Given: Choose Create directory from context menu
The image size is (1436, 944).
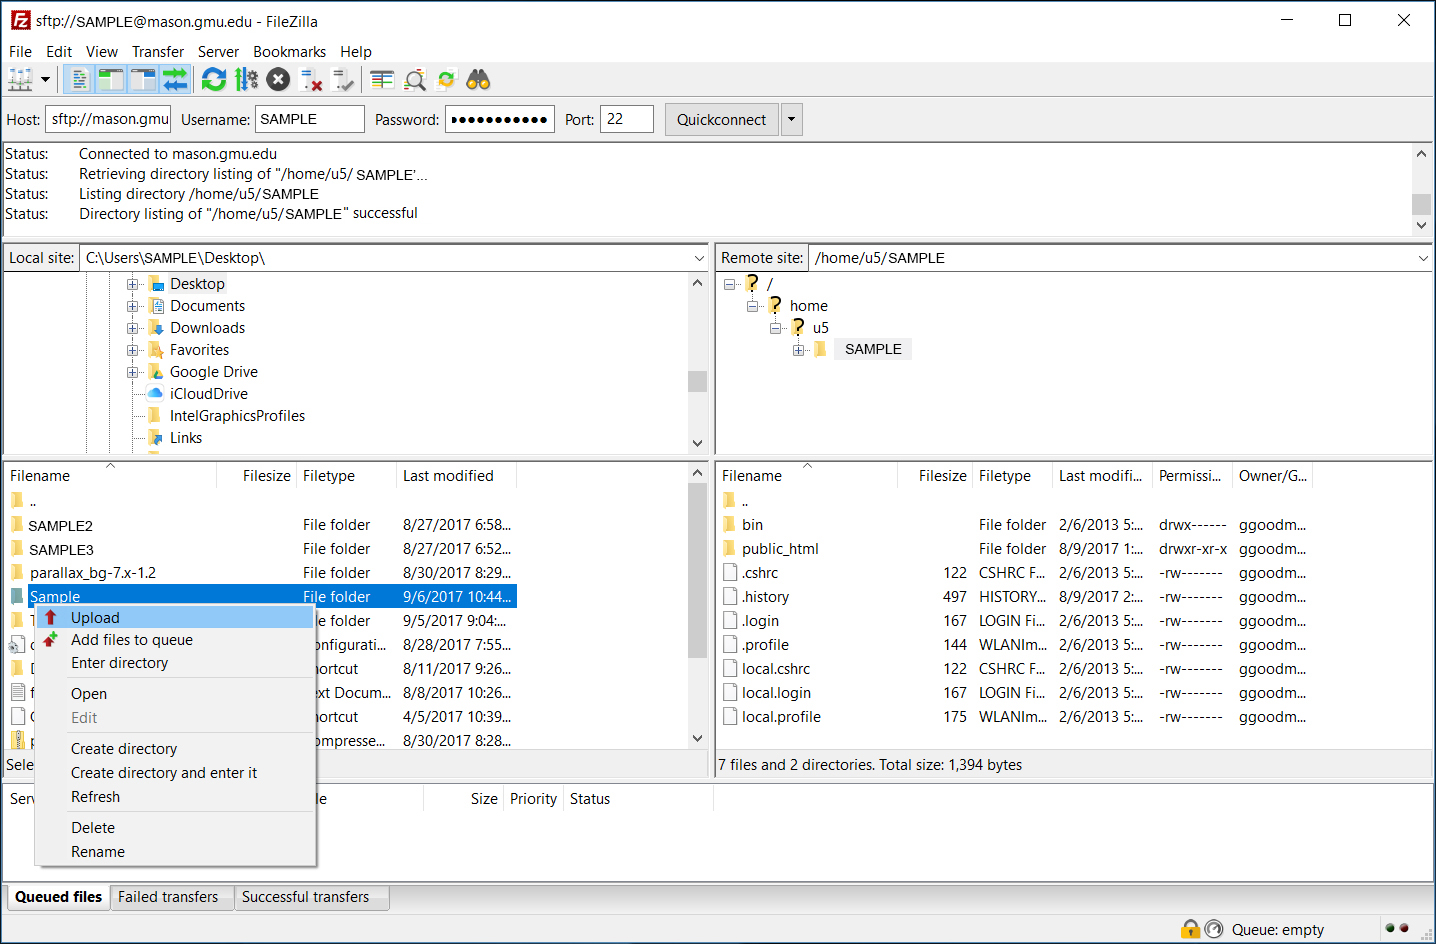Looking at the screenshot, I should (175, 749).
